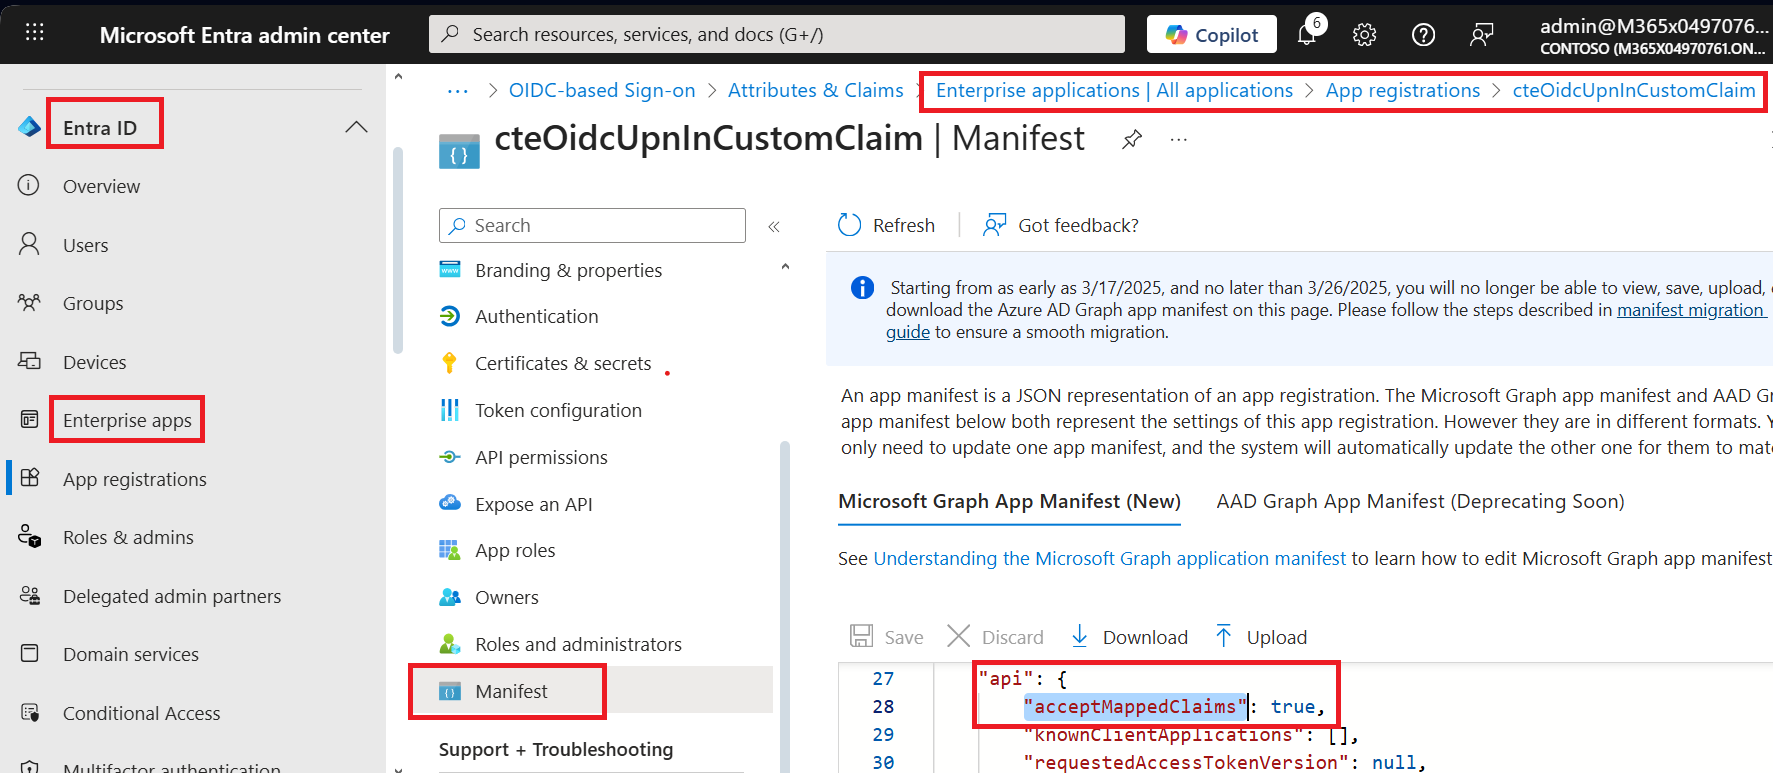
Task: Click the Groups people icon
Action: 30,302
